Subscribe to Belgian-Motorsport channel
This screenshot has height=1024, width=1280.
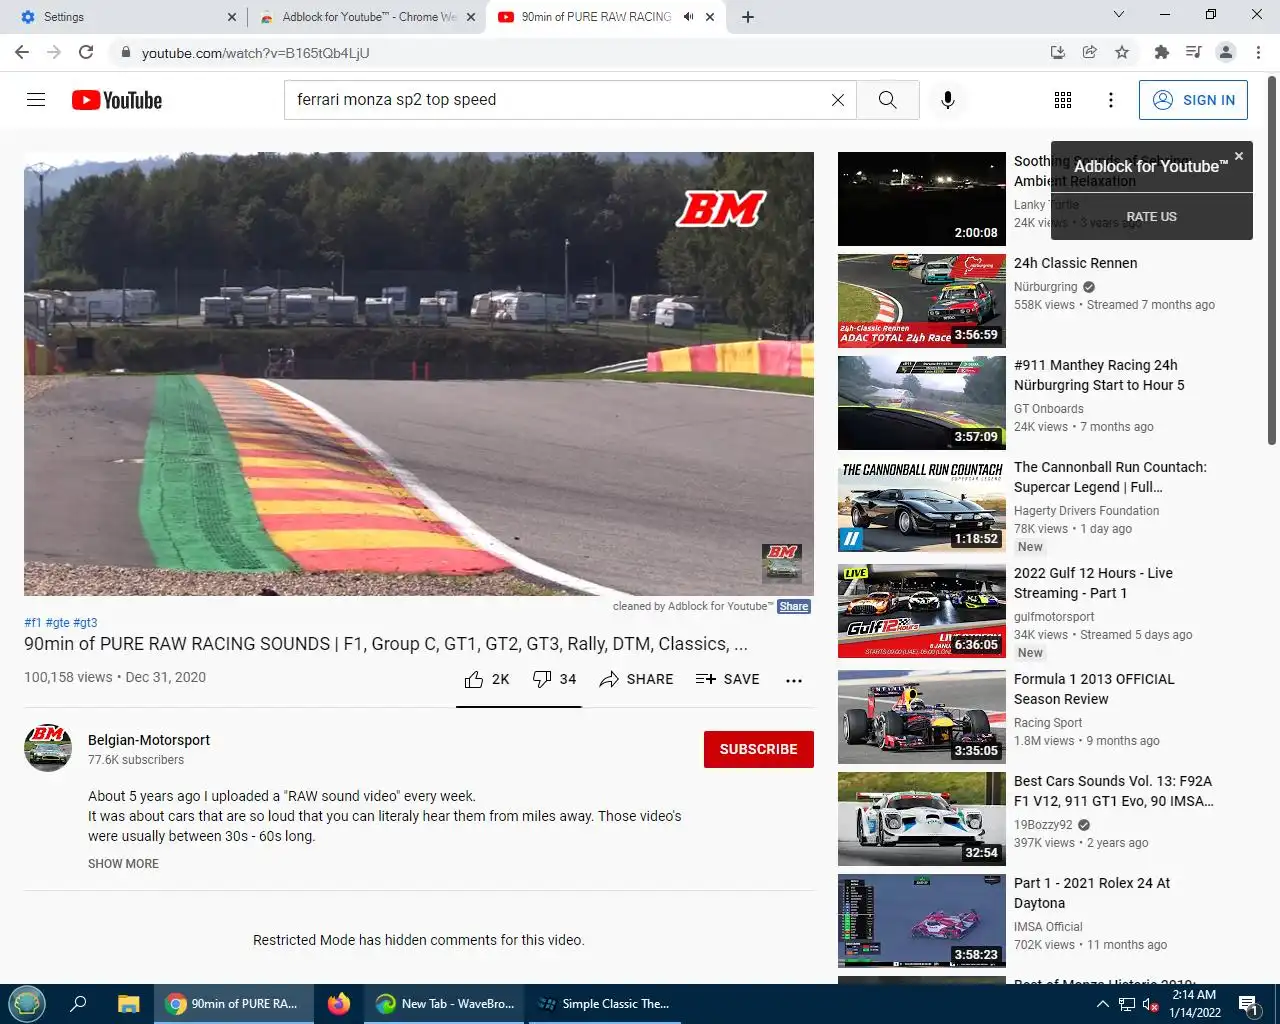(x=759, y=749)
